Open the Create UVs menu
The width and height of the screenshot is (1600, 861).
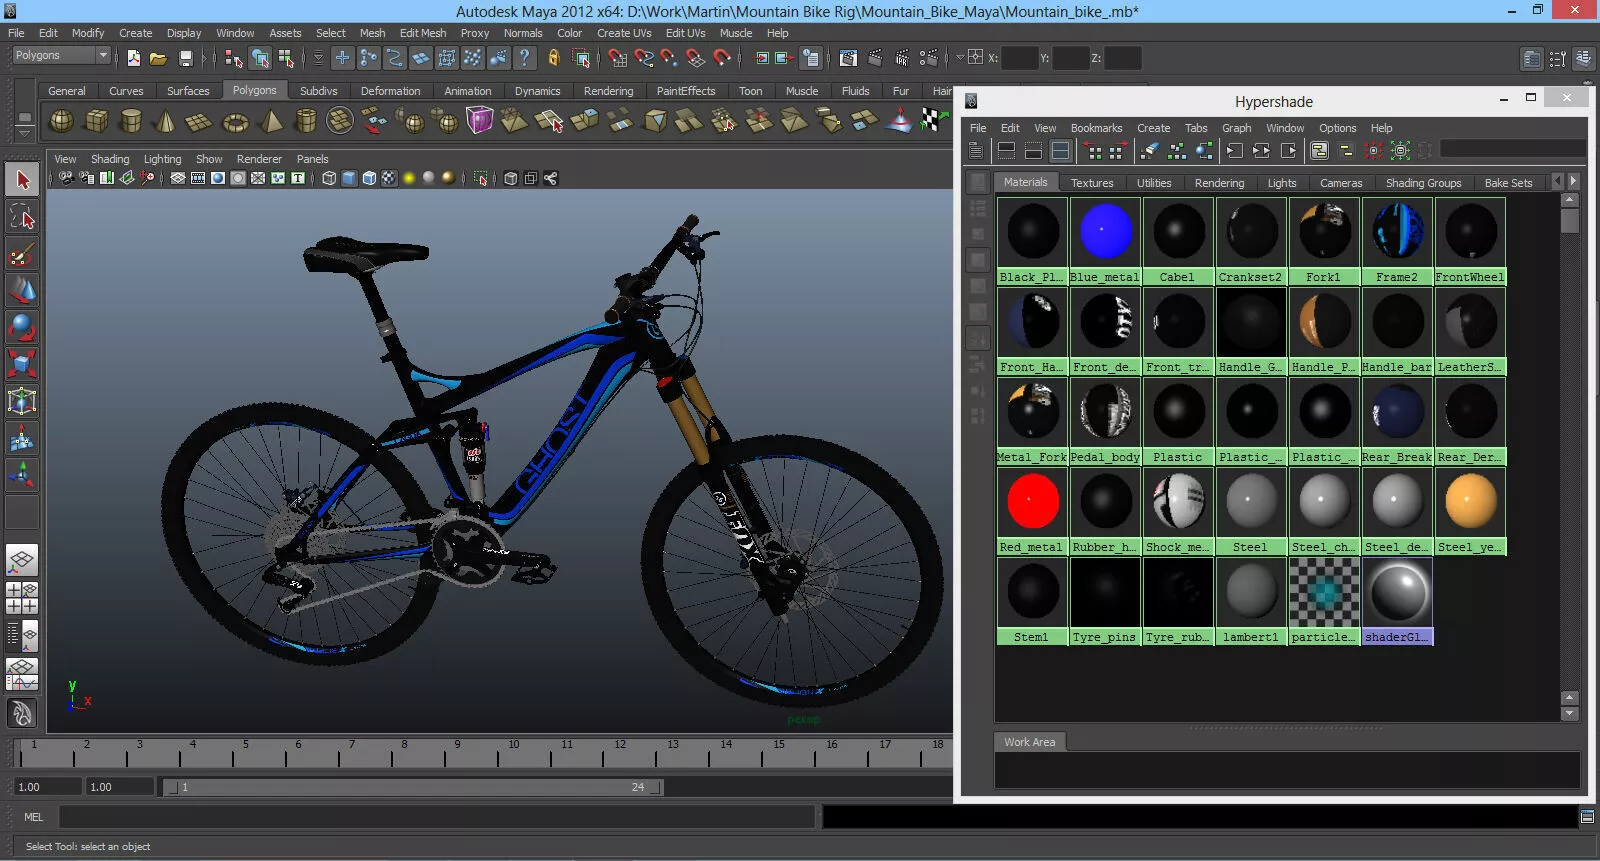624,33
